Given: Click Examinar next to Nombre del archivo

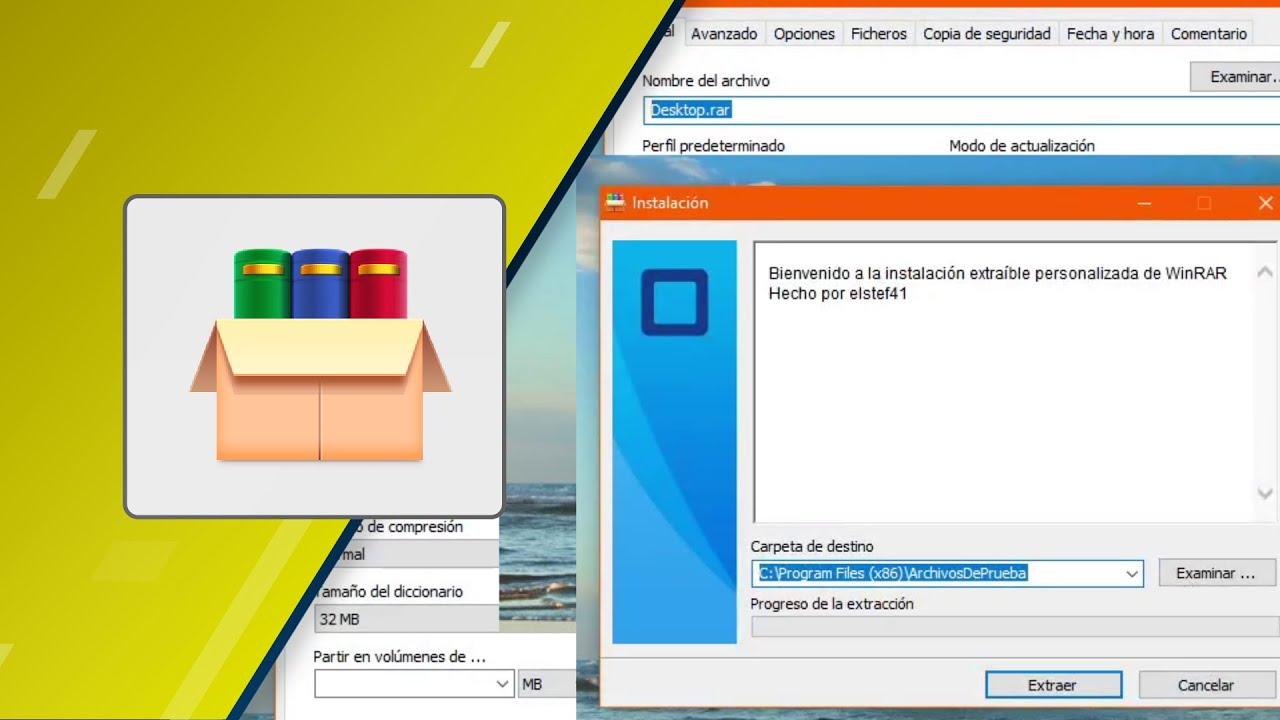Looking at the screenshot, I should pyautogui.click(x=1236, y=77).
